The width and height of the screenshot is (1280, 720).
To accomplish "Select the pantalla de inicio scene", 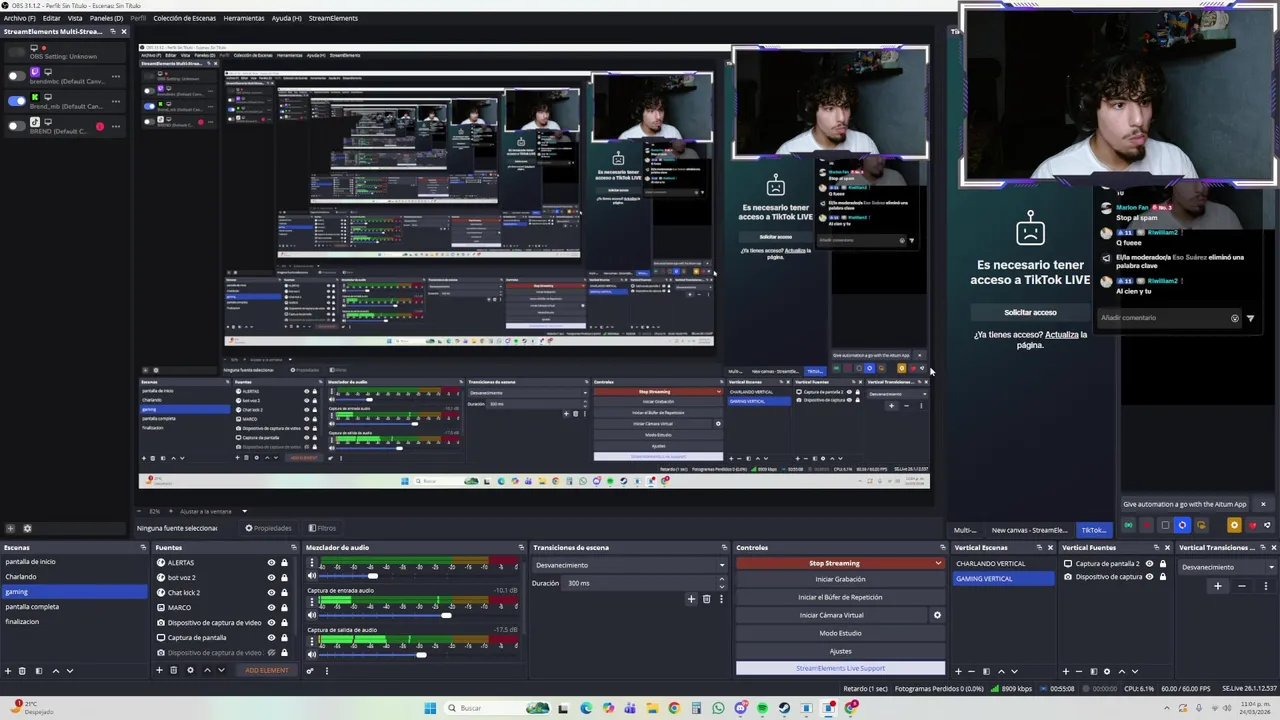I will point(73,562).
